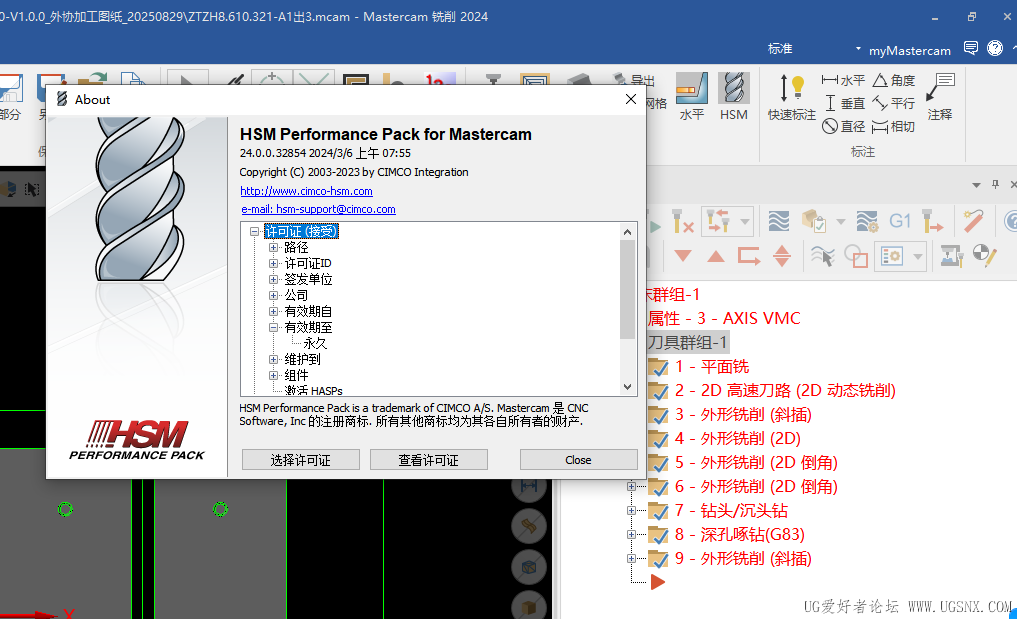Open dropdown arrow beside tool swap icon
This screenshot has height=619, width=1017.
click(745, 222)
